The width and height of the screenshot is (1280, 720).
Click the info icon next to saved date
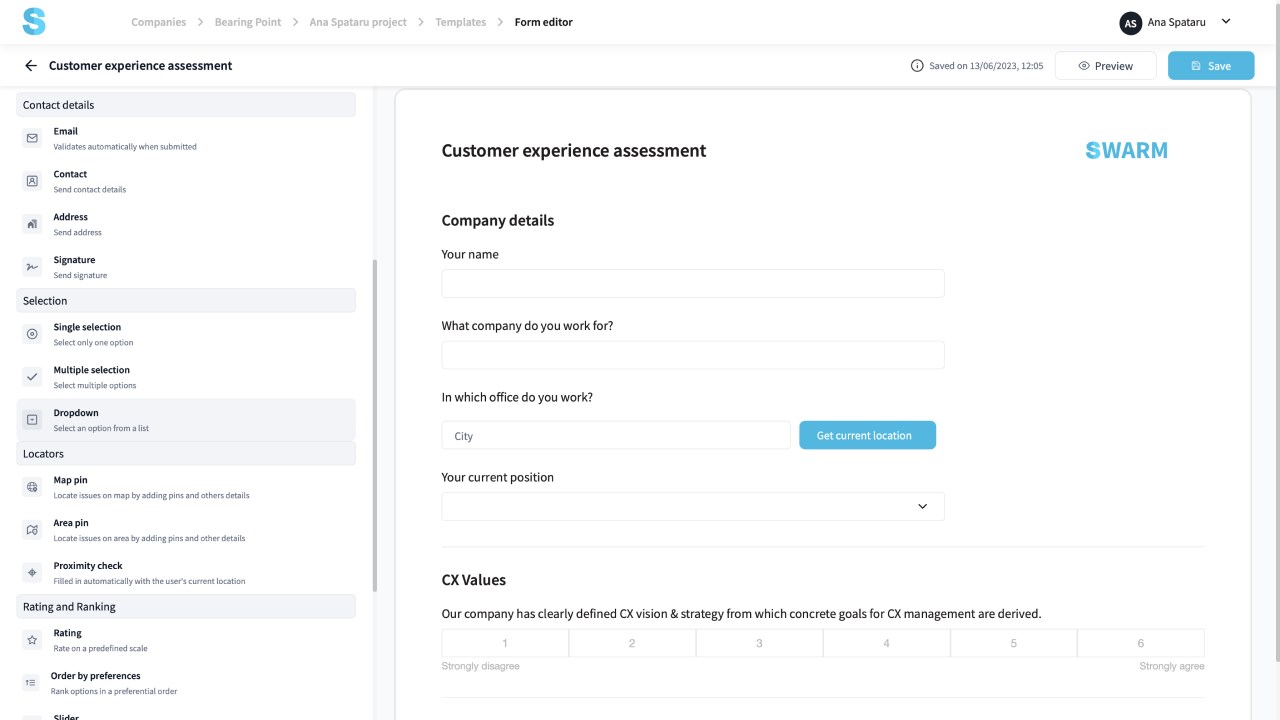[917, 66]
